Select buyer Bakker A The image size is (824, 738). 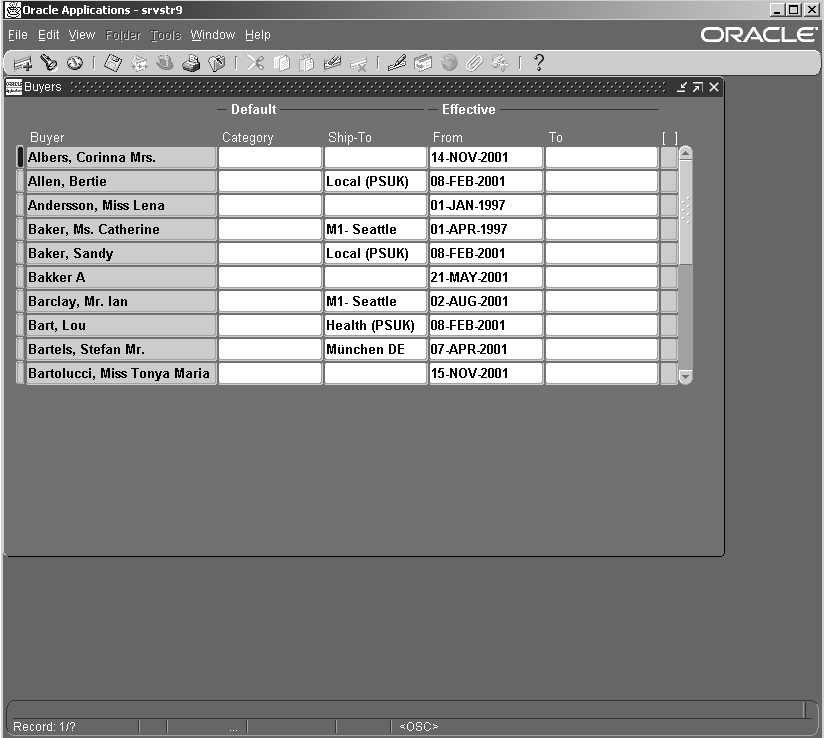tap(121, 278)
